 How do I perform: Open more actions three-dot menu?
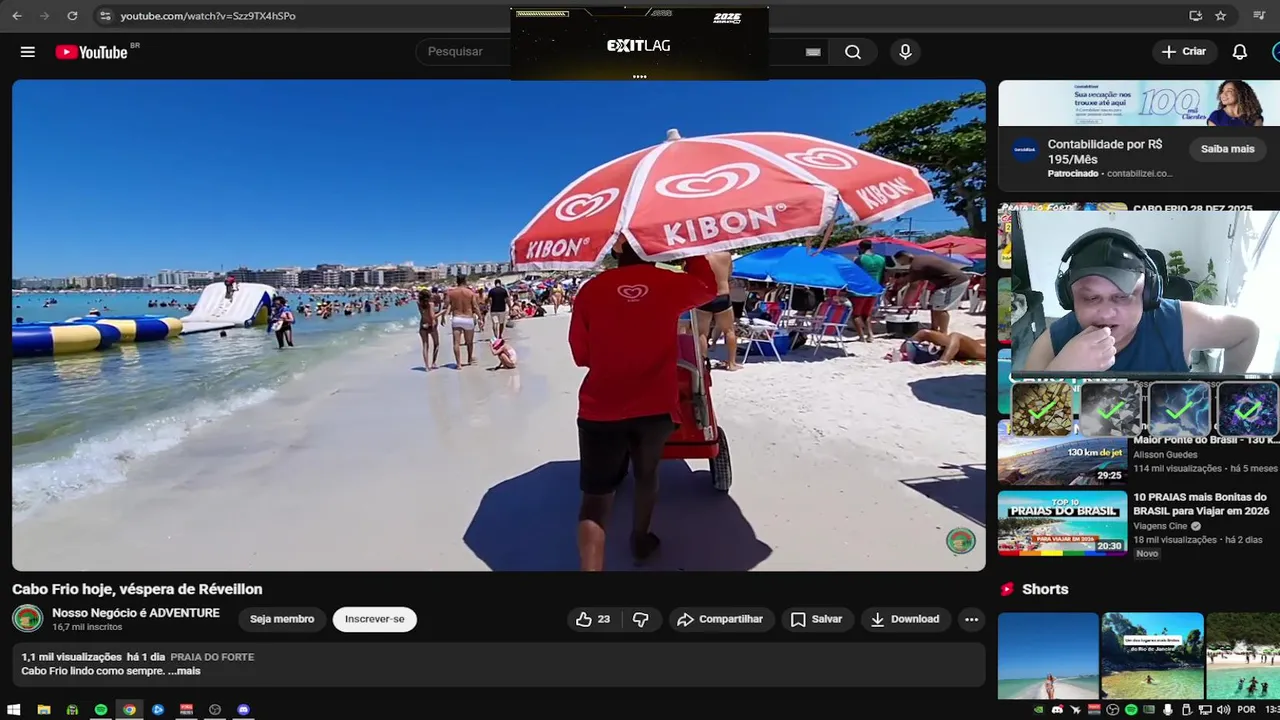pyautogui.click(x=971, y=619)
